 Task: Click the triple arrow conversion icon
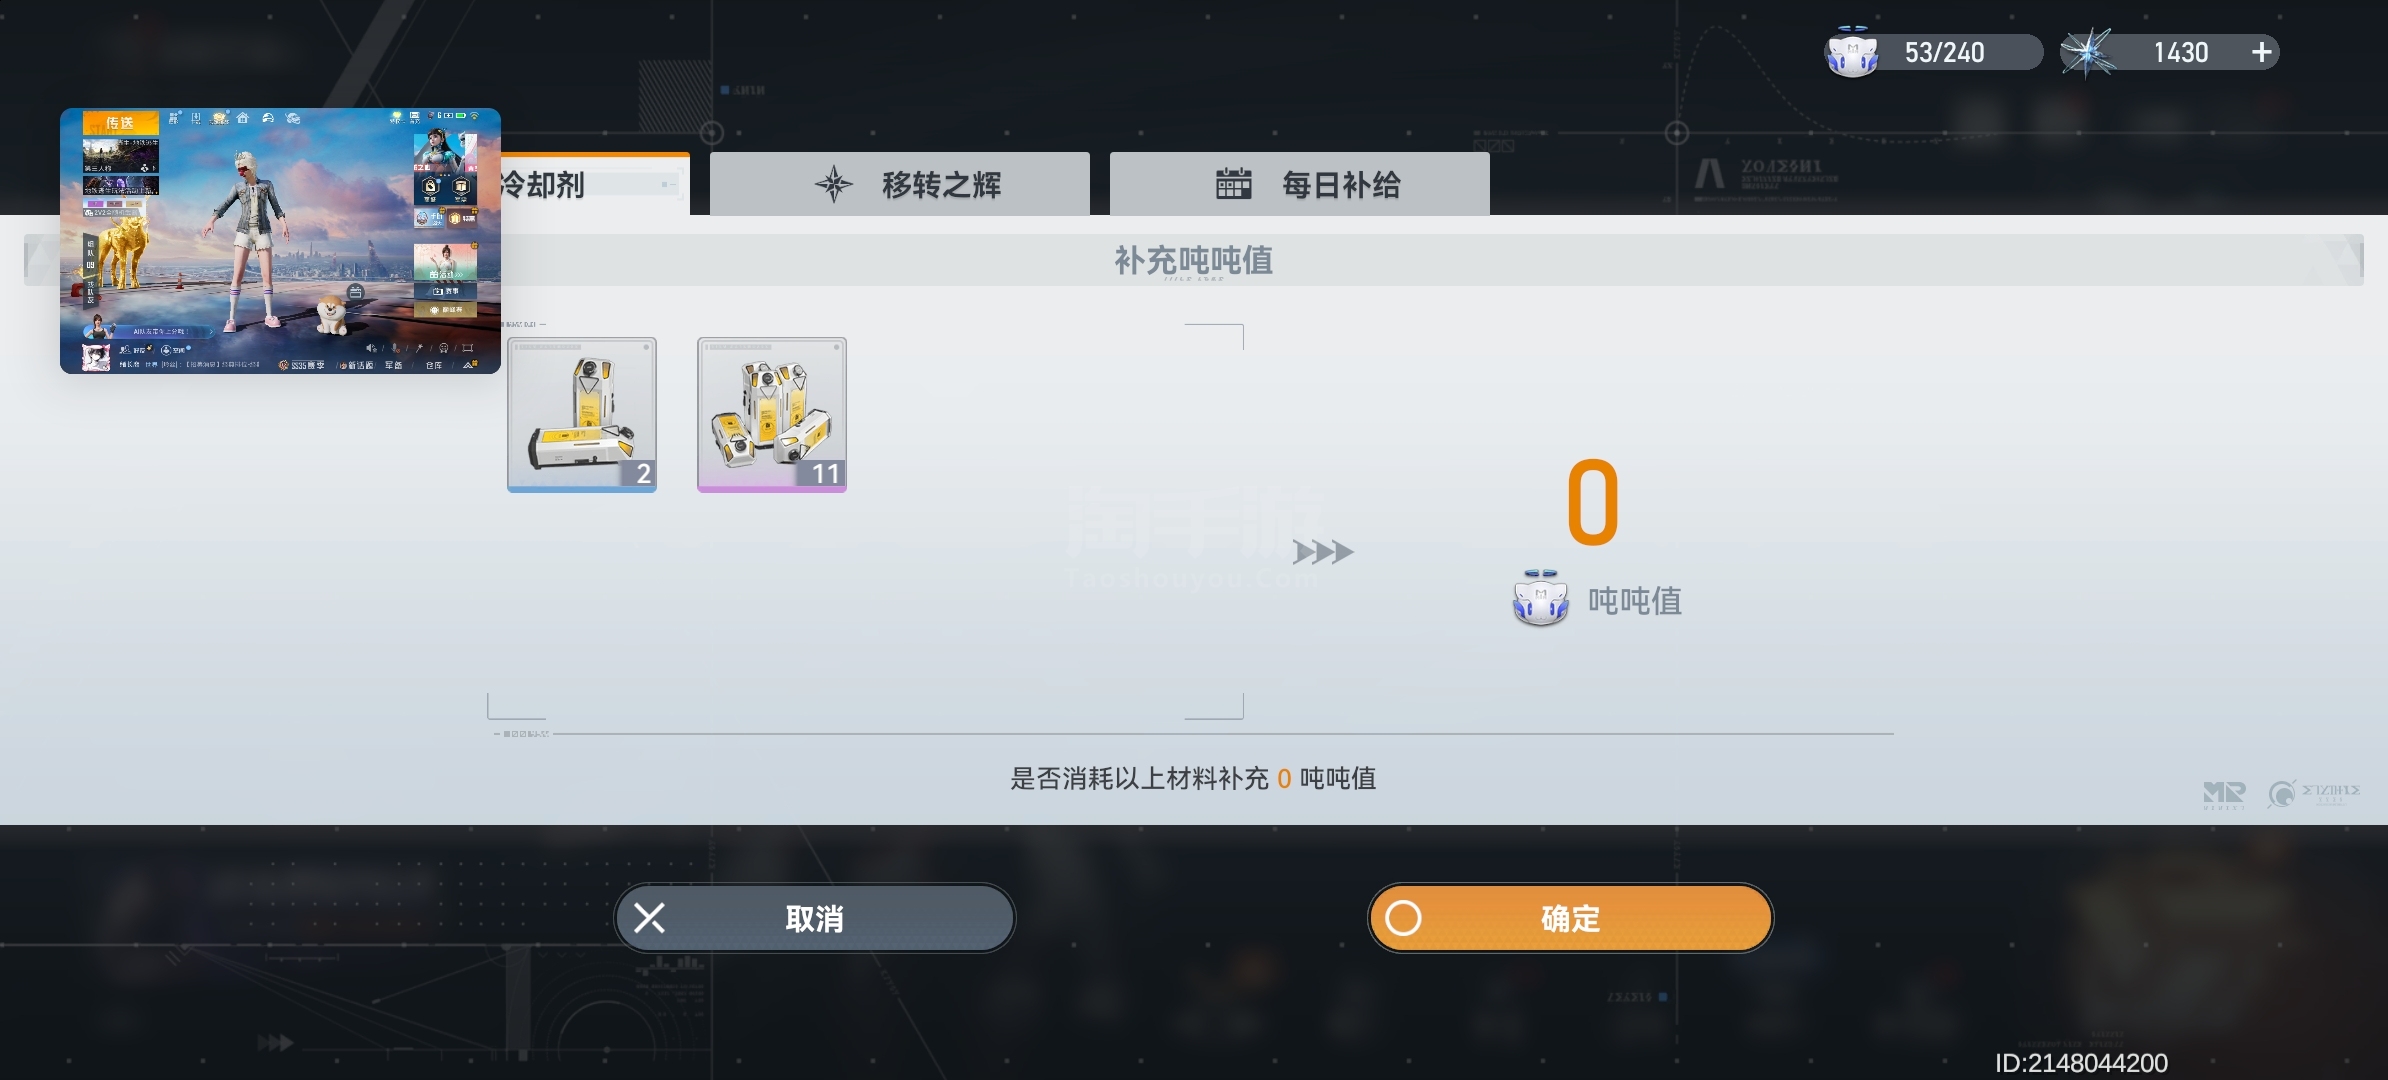(x=1323, y=552)
